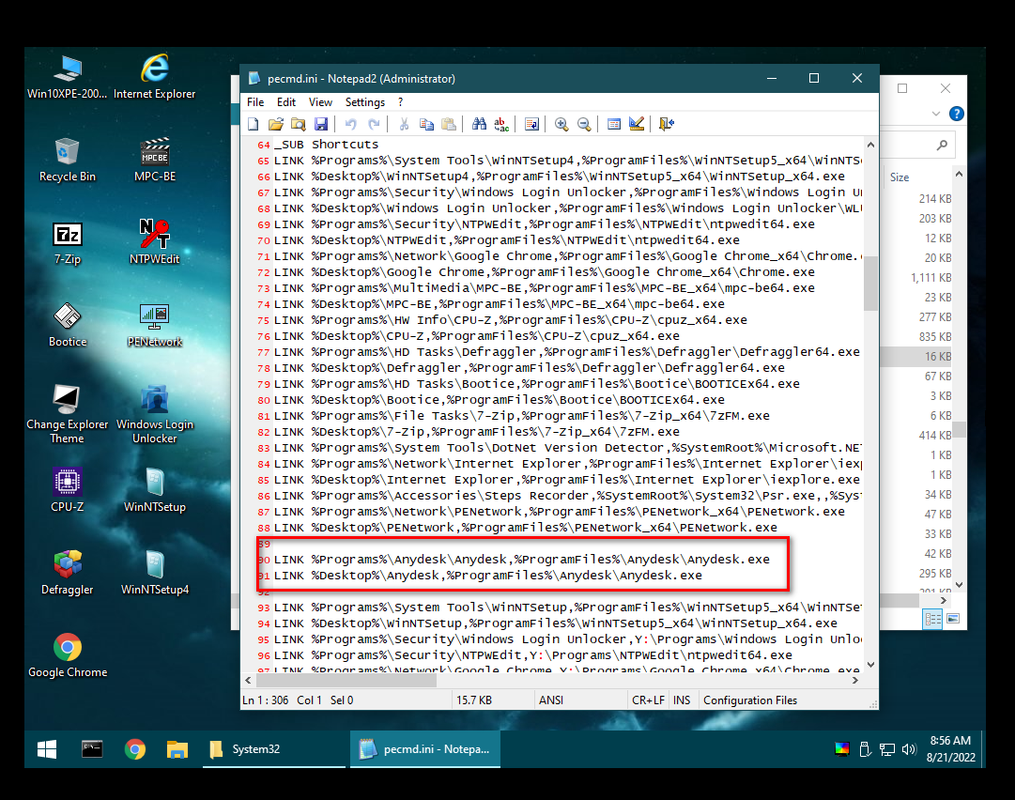Click the horizontal scrollbar right arrow

click(855, 680)
